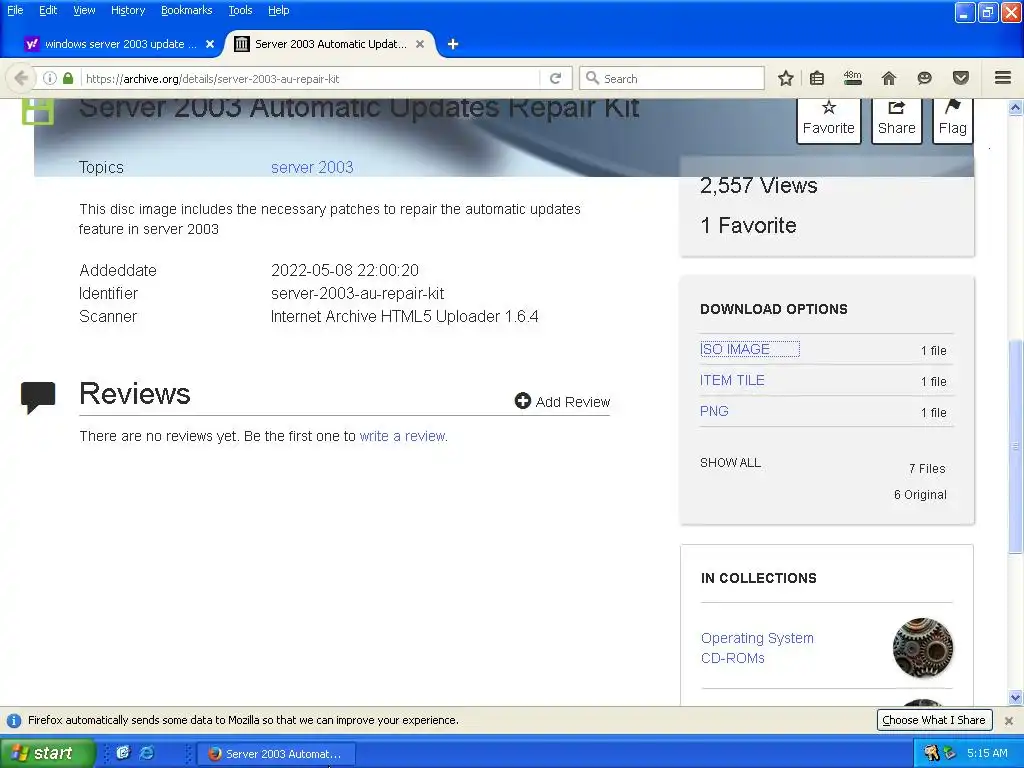Bookmark this page with the star icon
This screenshot has width=1024, height=768.
point(786,78)
